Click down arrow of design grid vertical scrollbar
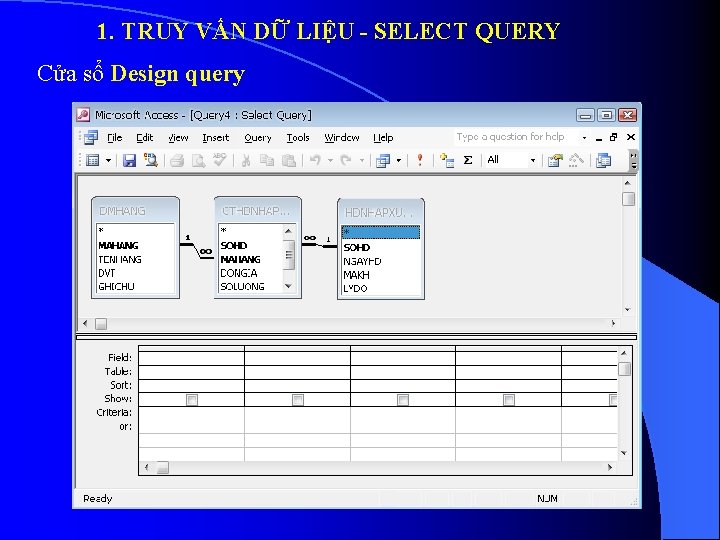 624,453
